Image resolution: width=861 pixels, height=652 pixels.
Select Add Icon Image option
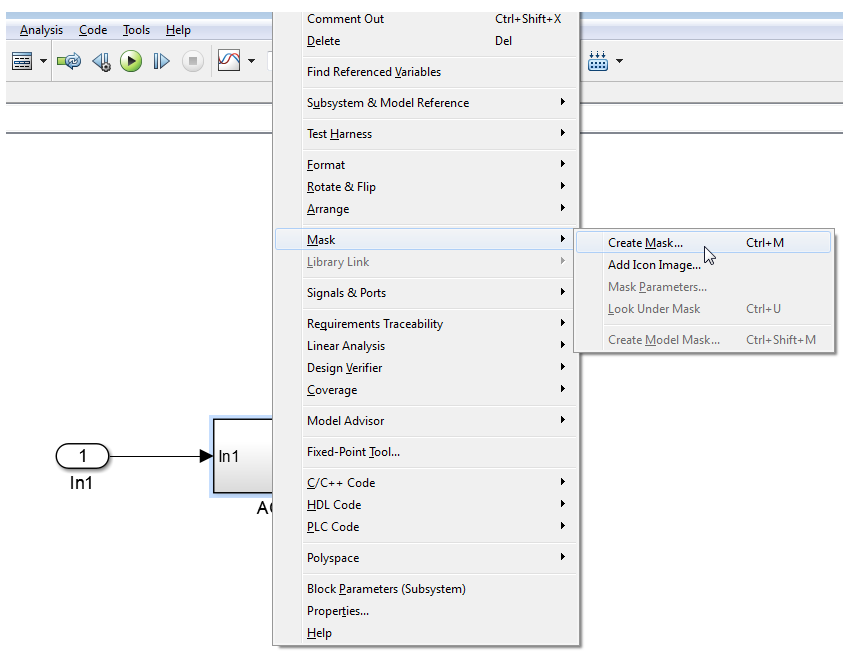click(x=703, y=265)
